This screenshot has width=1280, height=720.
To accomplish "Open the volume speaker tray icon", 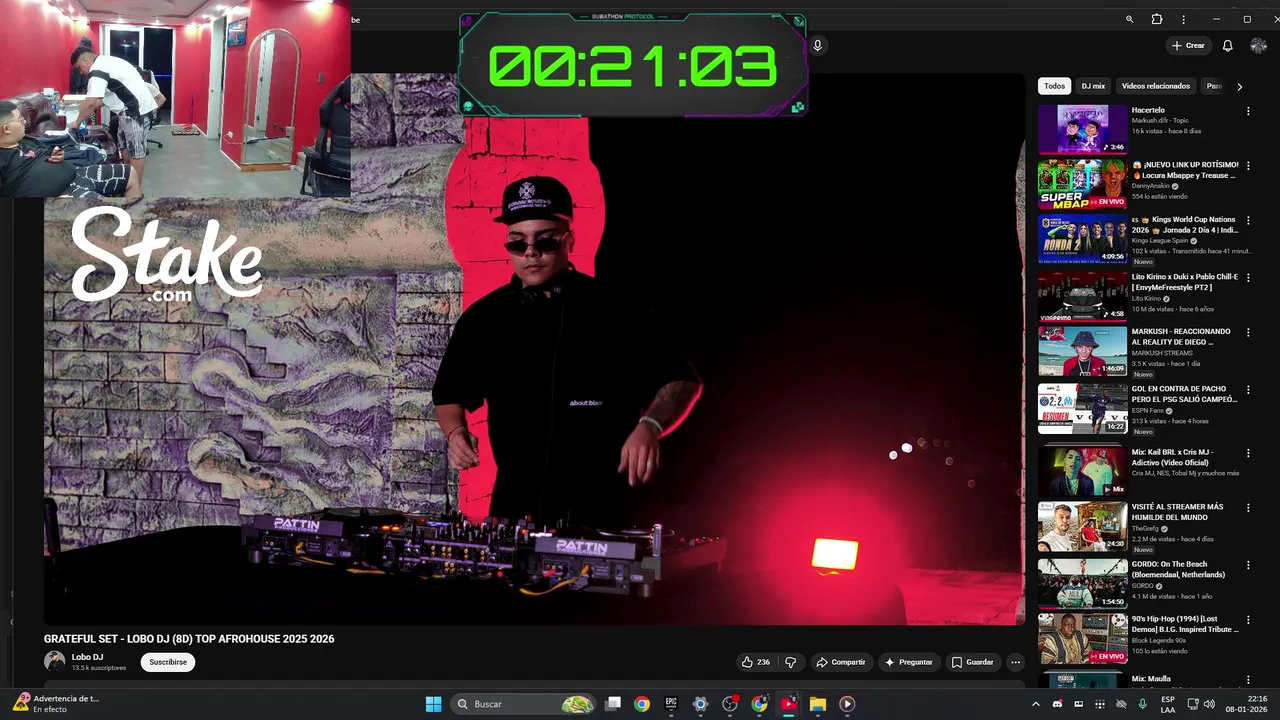I will pos(1209,704).
